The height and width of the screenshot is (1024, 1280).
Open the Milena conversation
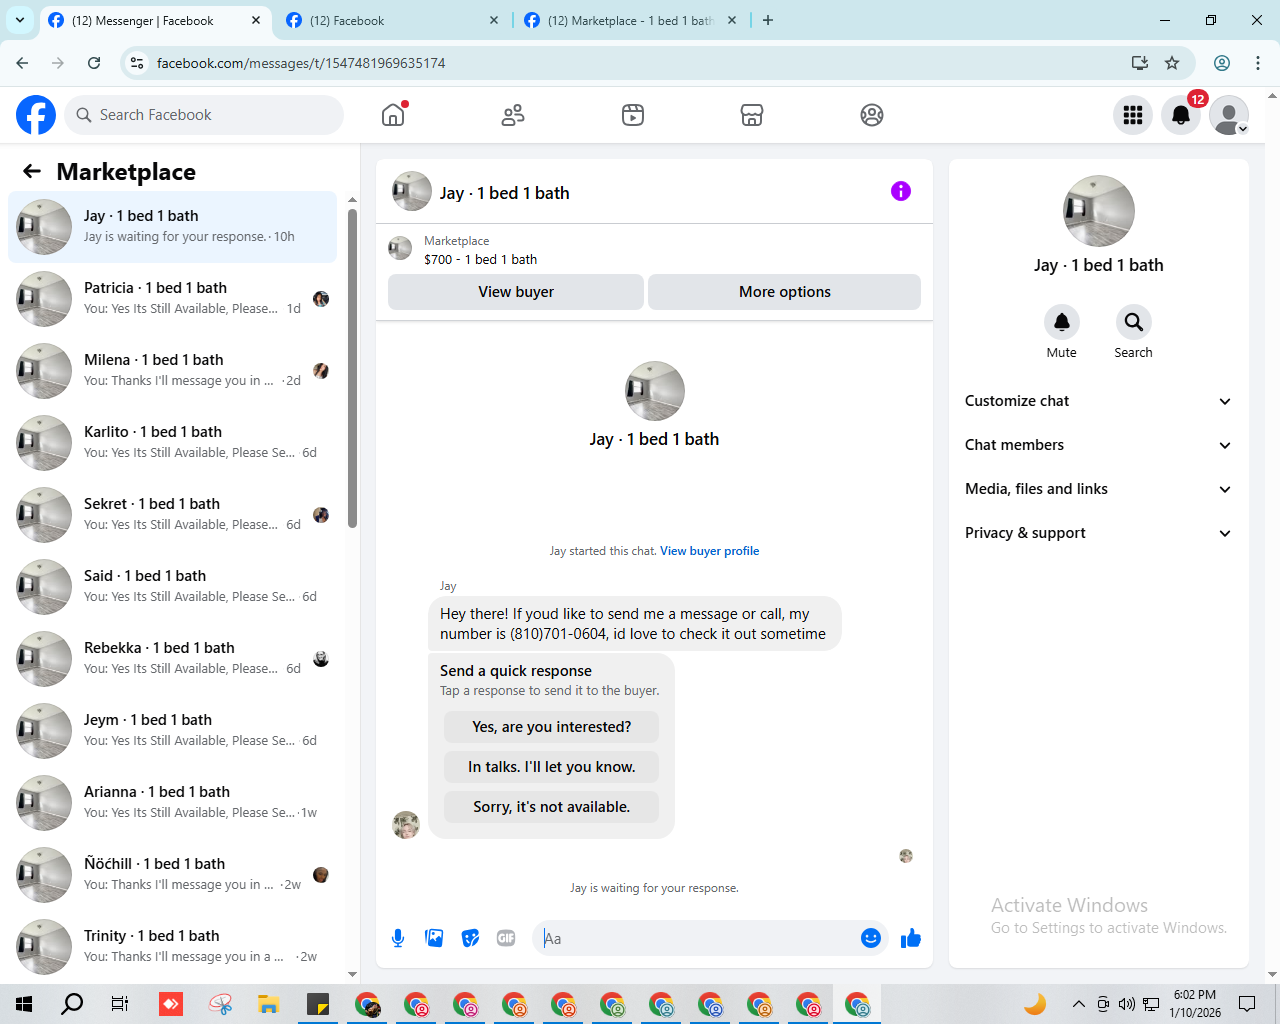pos(172,371)
